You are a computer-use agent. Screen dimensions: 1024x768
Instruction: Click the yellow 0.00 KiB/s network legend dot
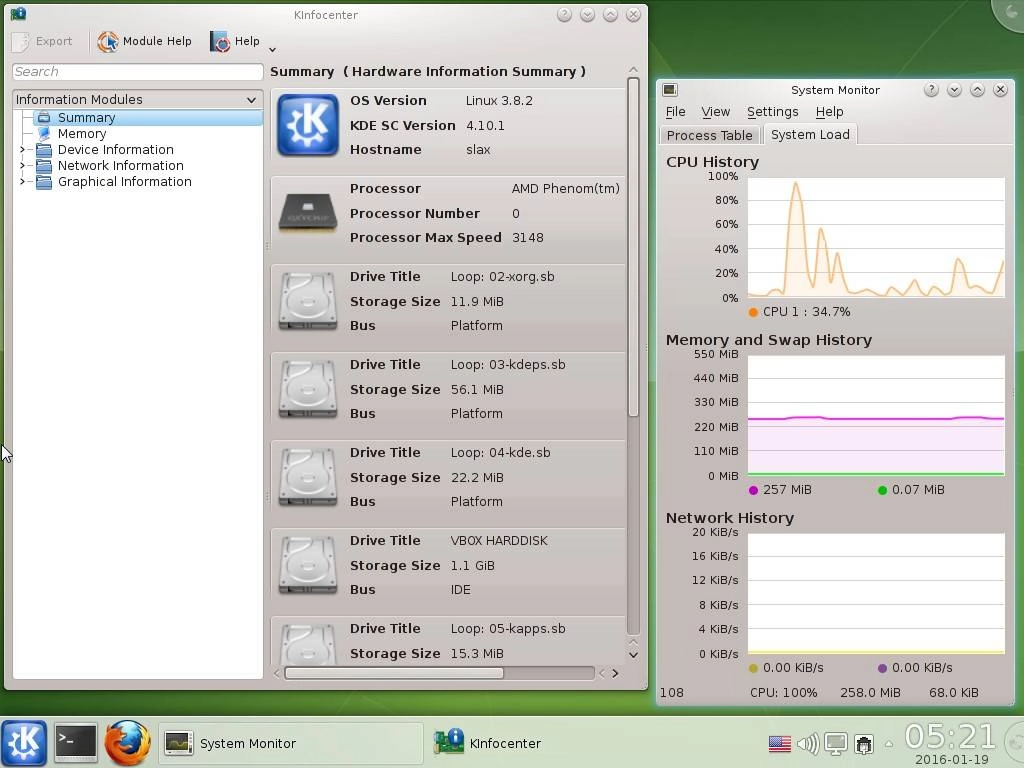click(x=753, y=668)
